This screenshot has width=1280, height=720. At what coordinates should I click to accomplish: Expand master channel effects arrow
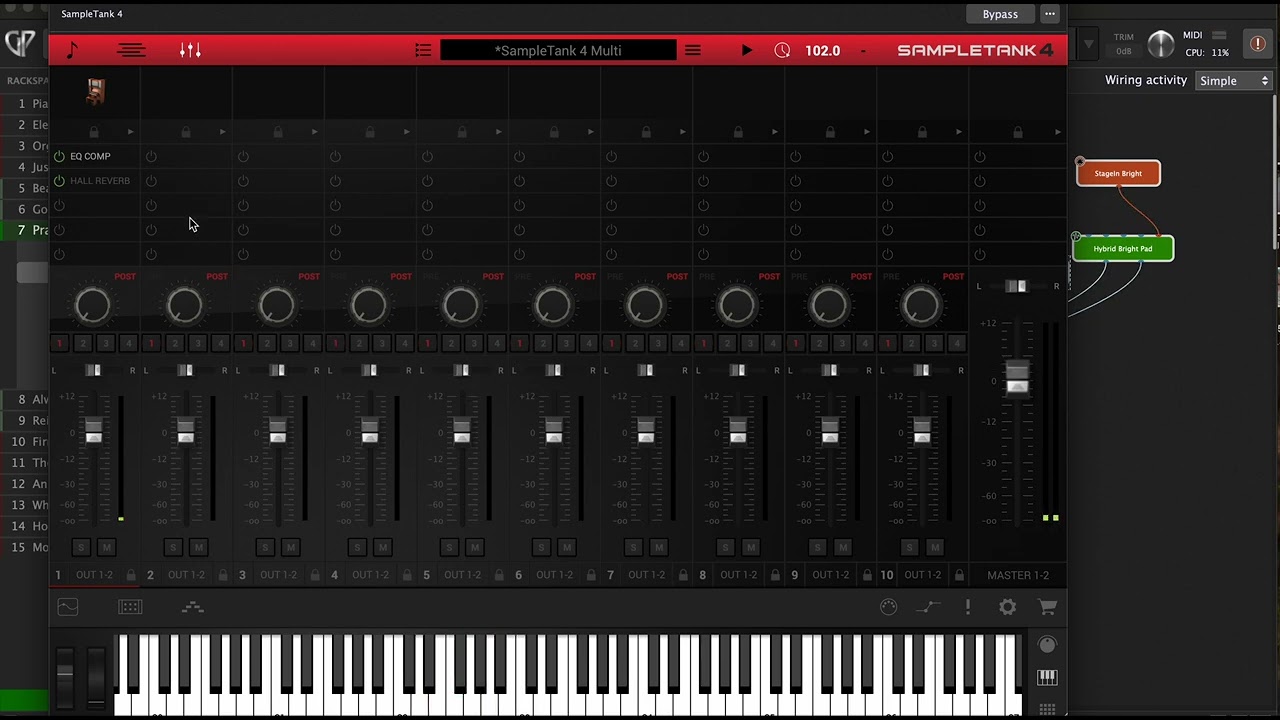pos(1057,132)
